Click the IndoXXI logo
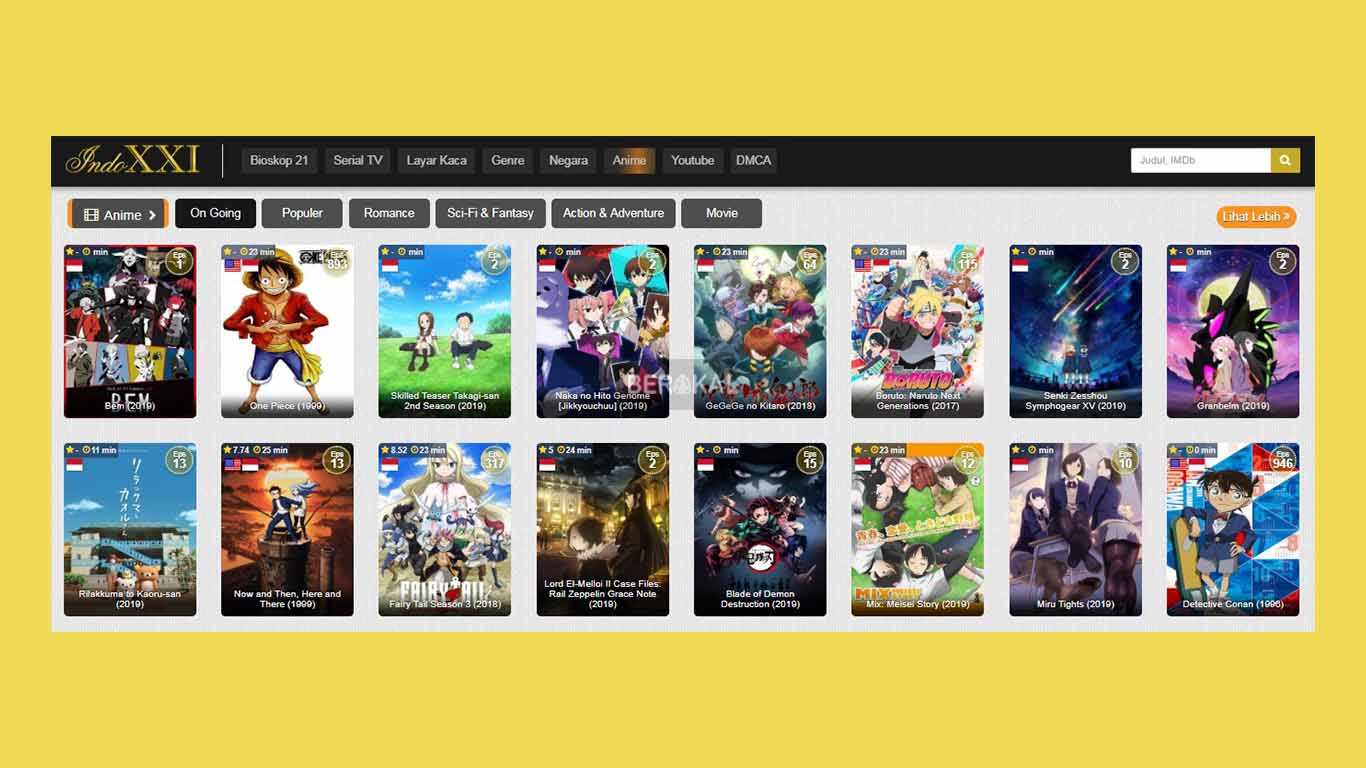Image resolution: width=1366 pixels, height=768 pixels. tap(133, 160)
